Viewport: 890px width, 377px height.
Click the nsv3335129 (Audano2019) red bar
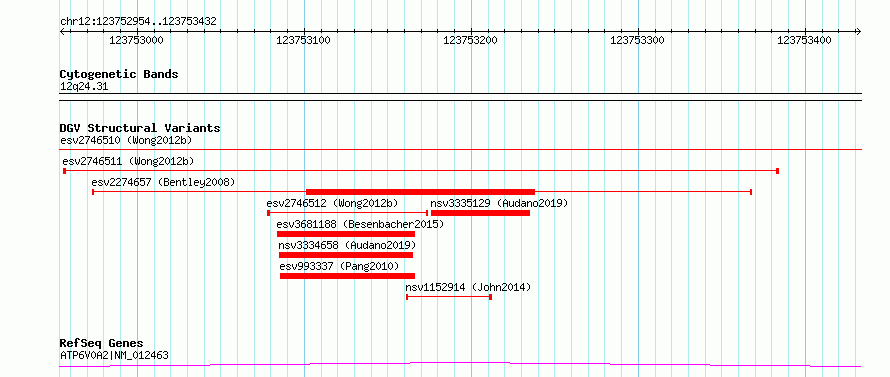(480, 213)
